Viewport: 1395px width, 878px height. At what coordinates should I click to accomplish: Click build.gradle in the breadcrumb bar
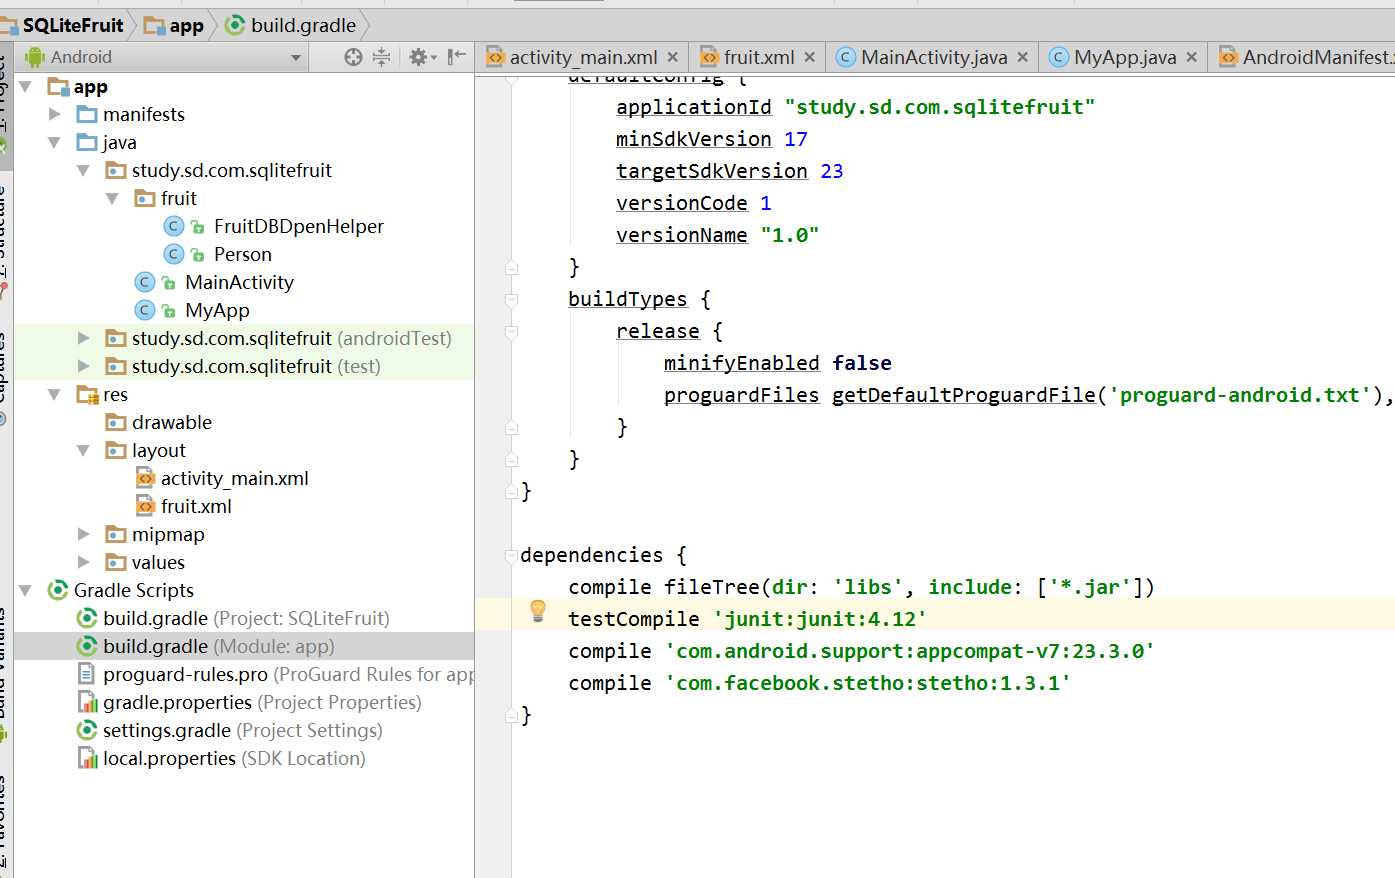tap(303, 25)
